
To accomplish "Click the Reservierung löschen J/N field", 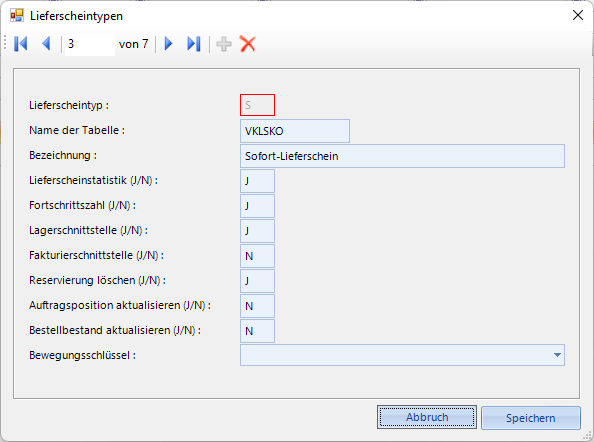I will pos(257,281).
